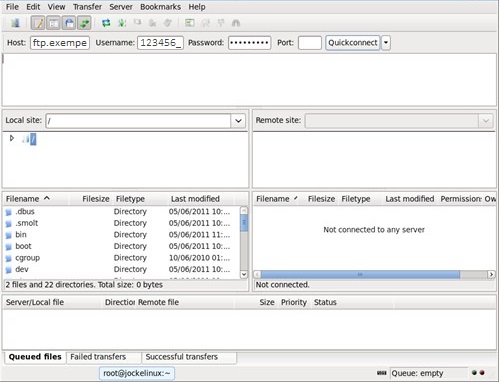The height and width of the screenshot is (382, 499).
Task: Expand the root folder tree node
Action: click(12, 138)
